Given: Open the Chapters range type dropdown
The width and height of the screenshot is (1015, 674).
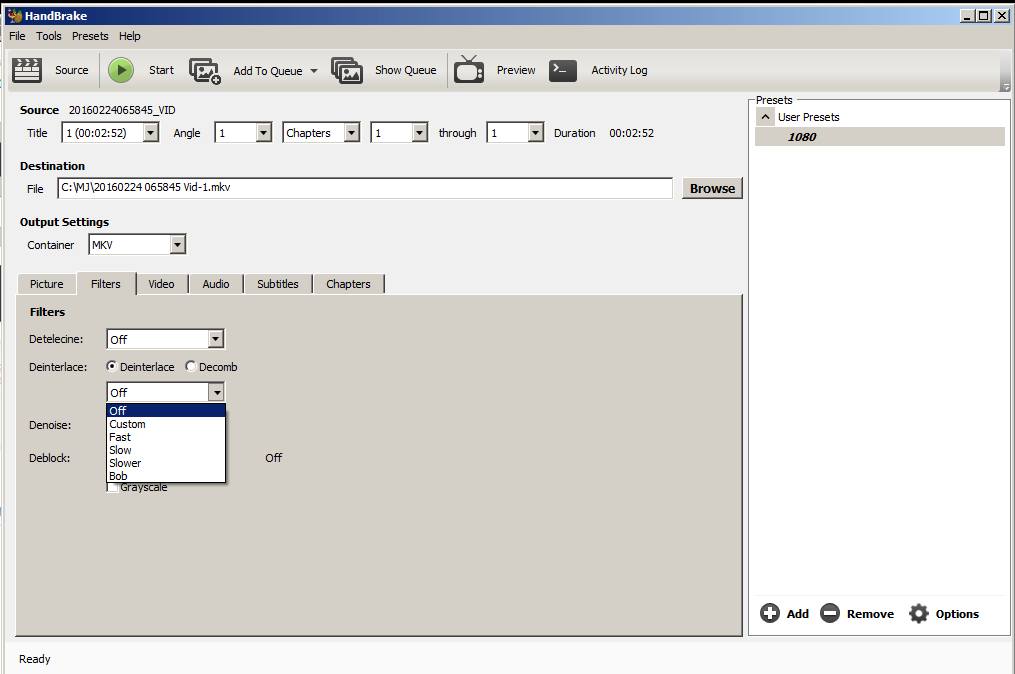Looking at the screenshot, I should [351, 133].
